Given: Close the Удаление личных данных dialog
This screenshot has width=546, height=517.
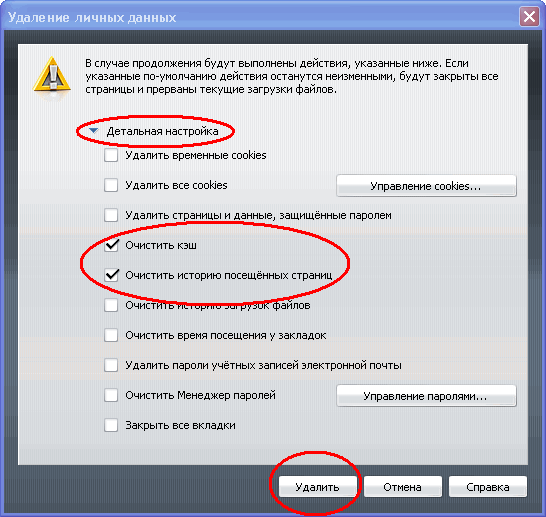Looking at the screenshot, I should [529, 16].
